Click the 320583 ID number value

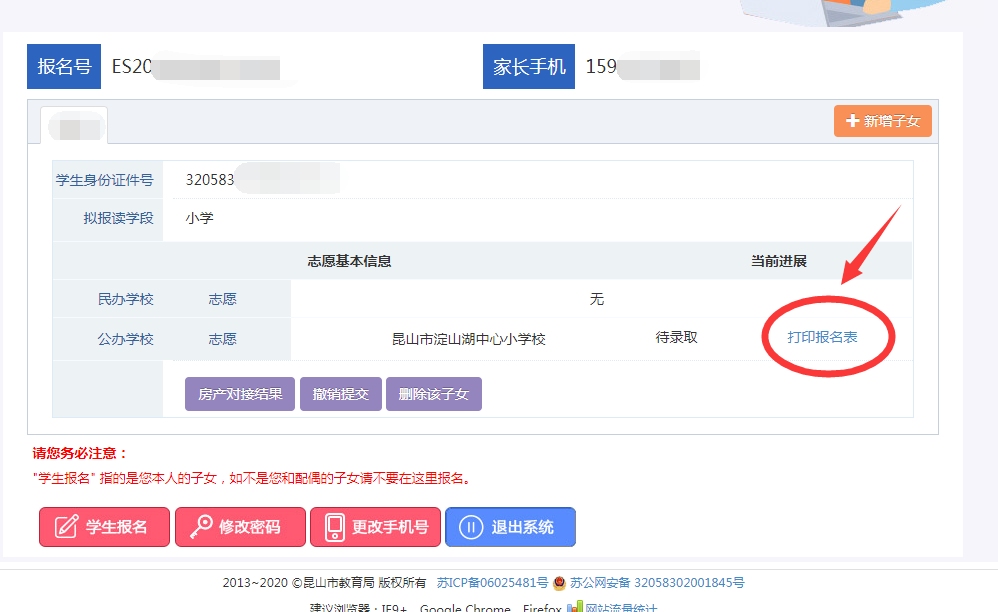tap(210, 180)
